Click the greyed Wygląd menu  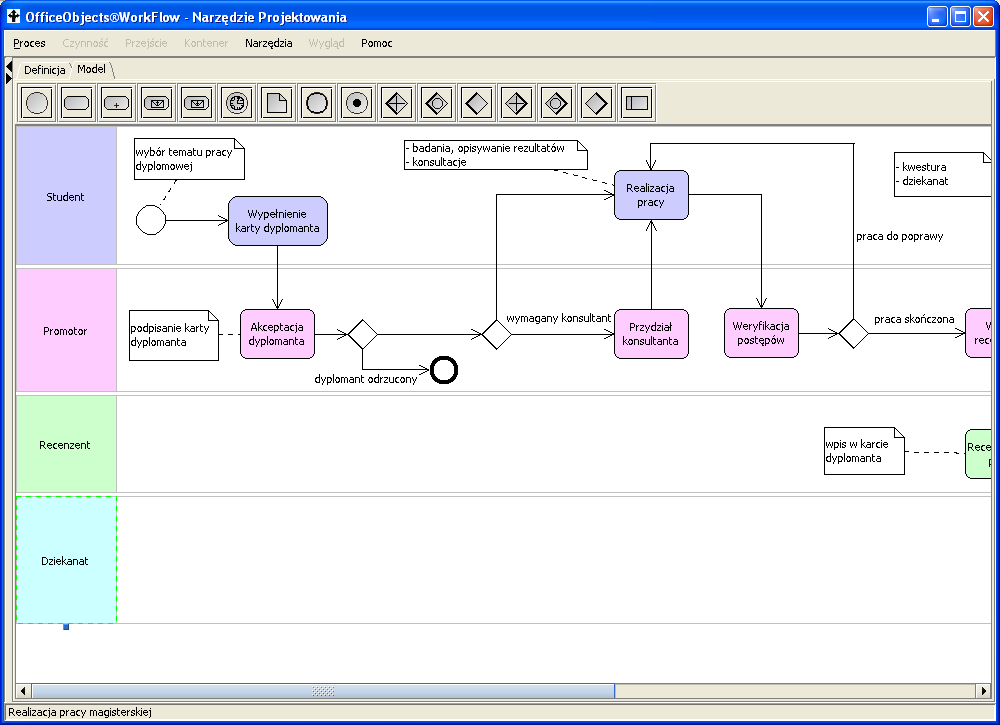click(x=327, y=43)
